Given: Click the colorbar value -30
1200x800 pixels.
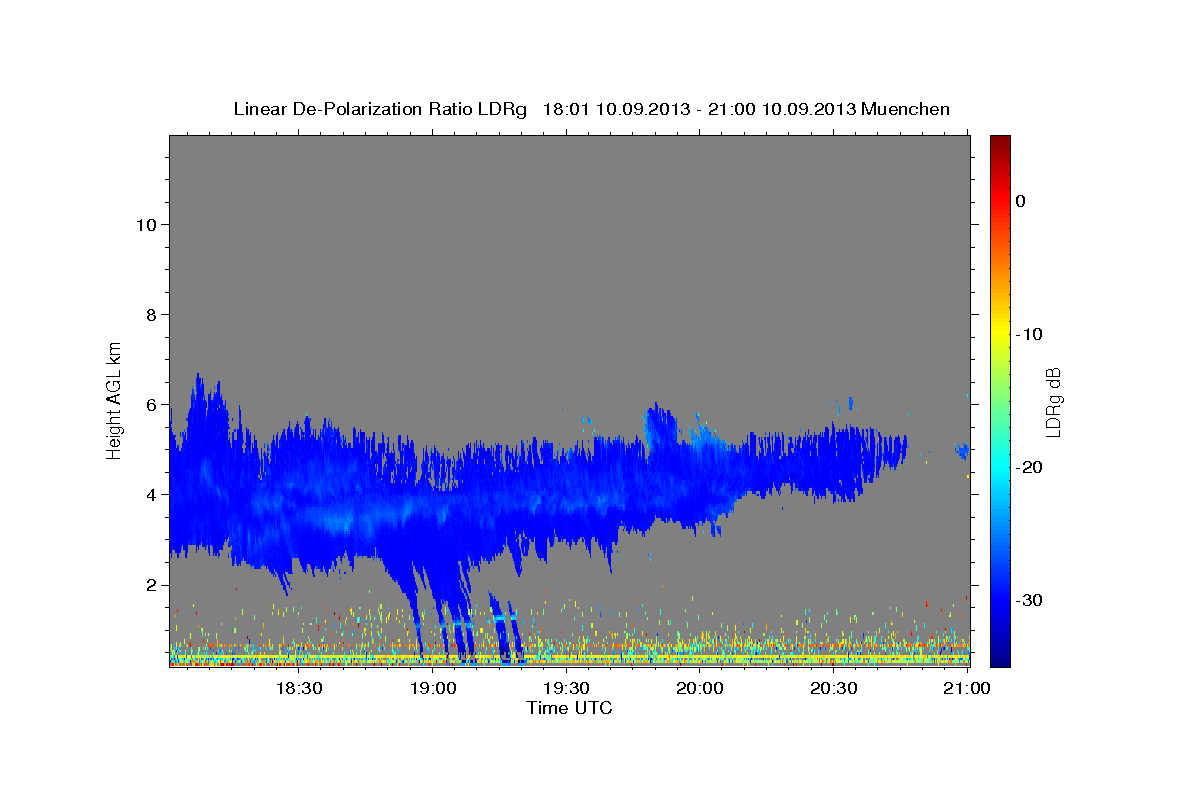Looking at the screenshot, I should 1029,600.
